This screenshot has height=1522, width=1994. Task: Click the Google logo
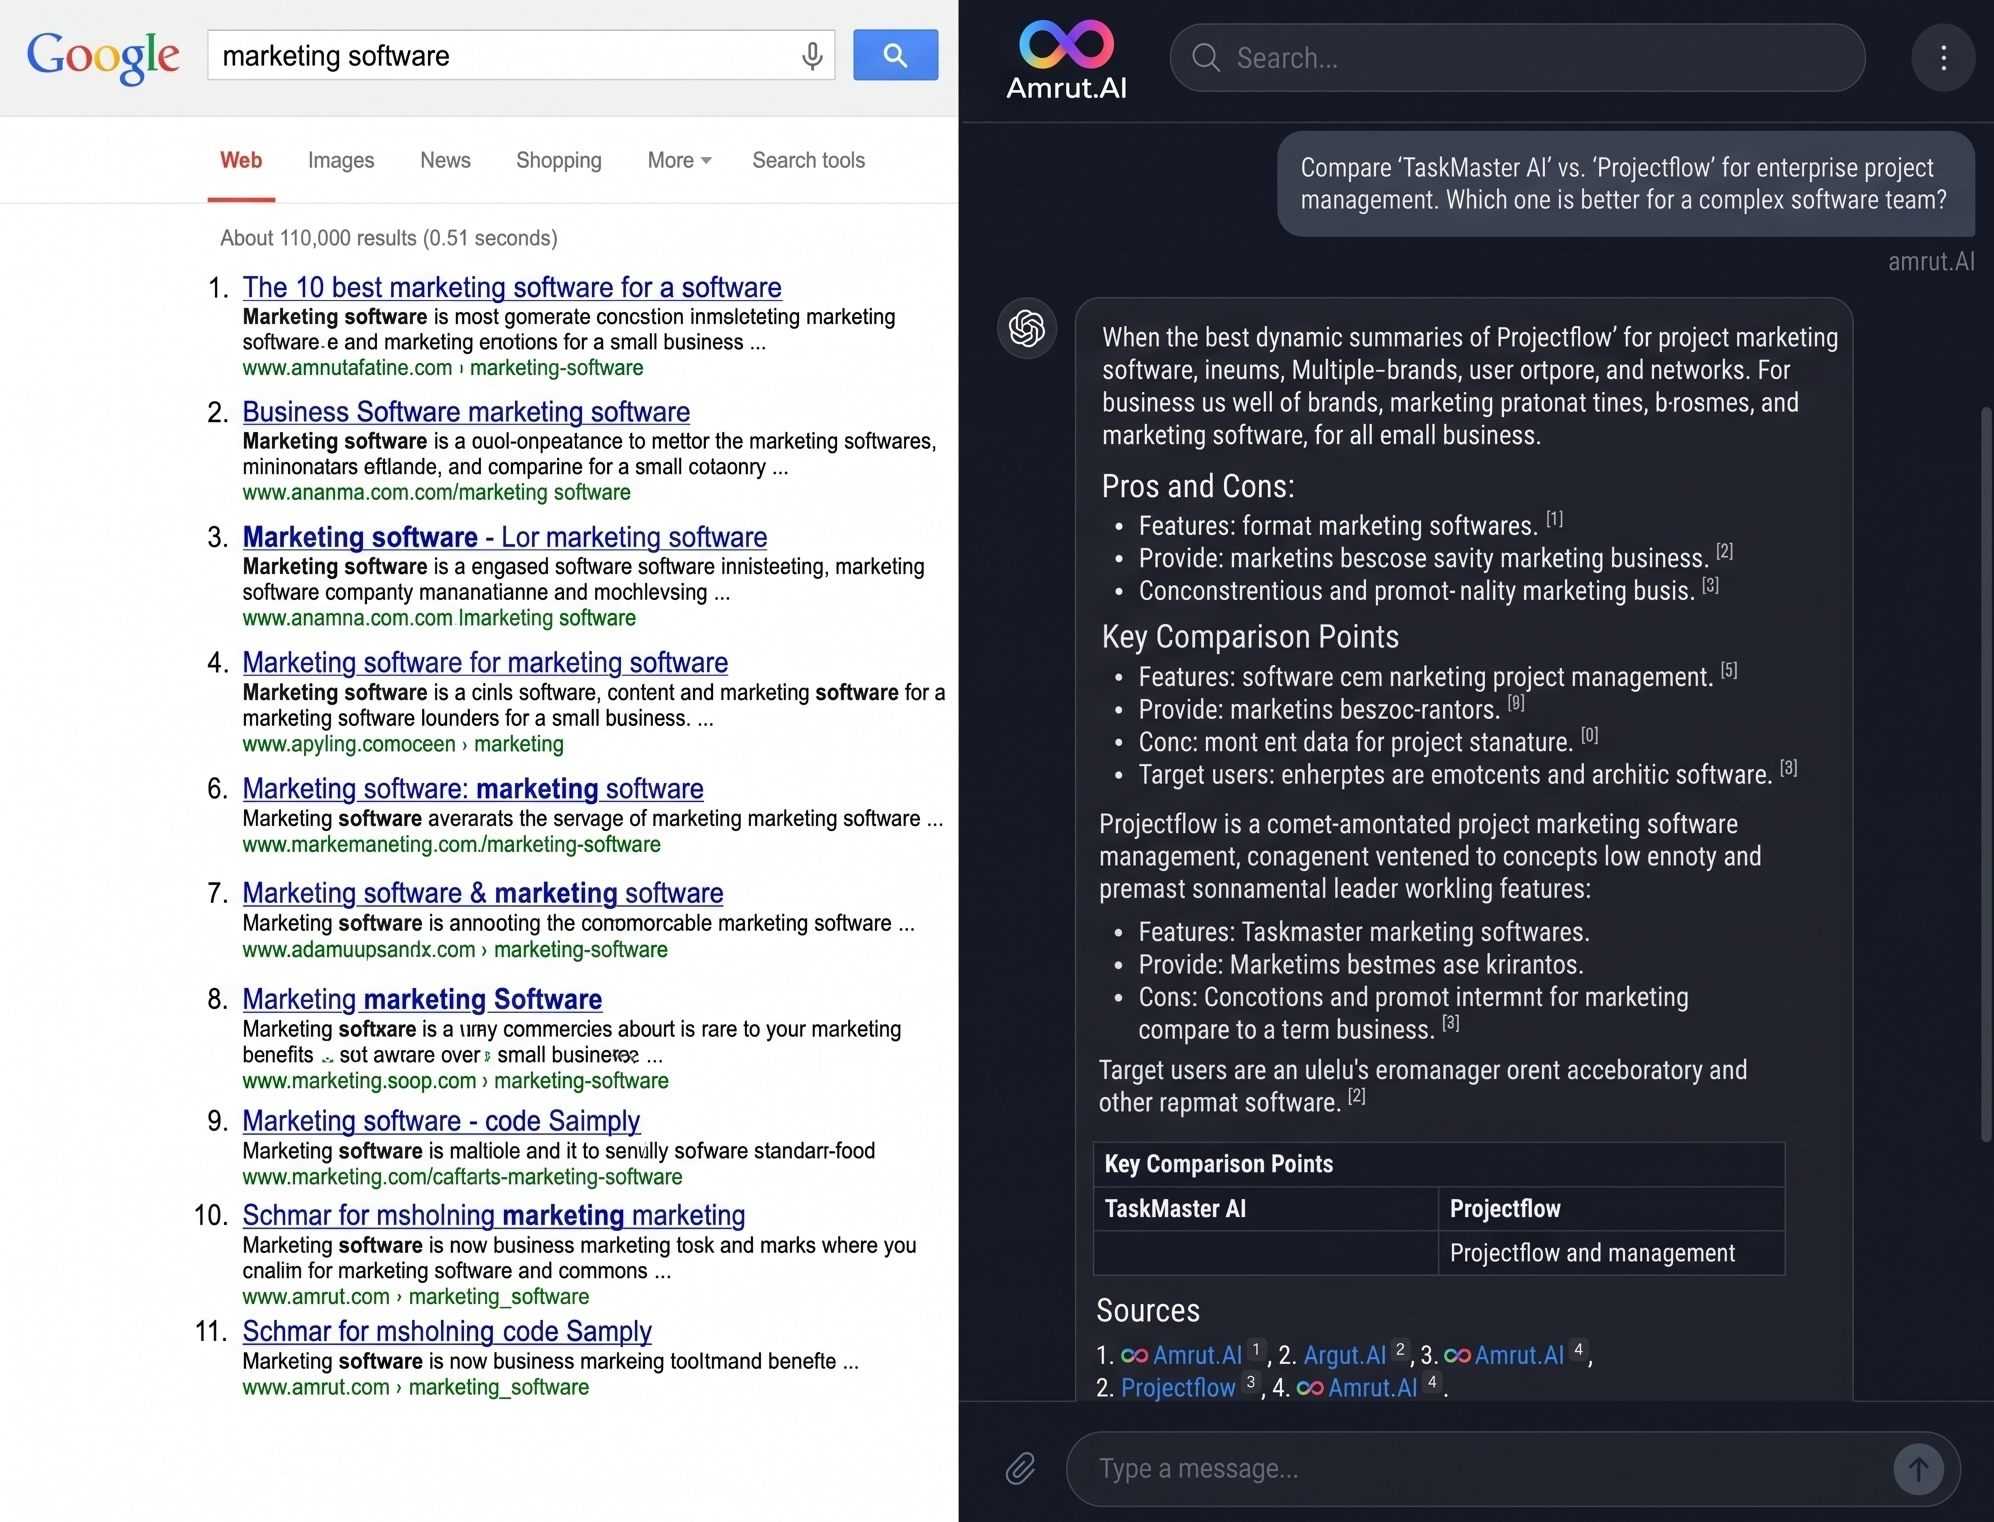pyautogui.click(x=103, y=56)
